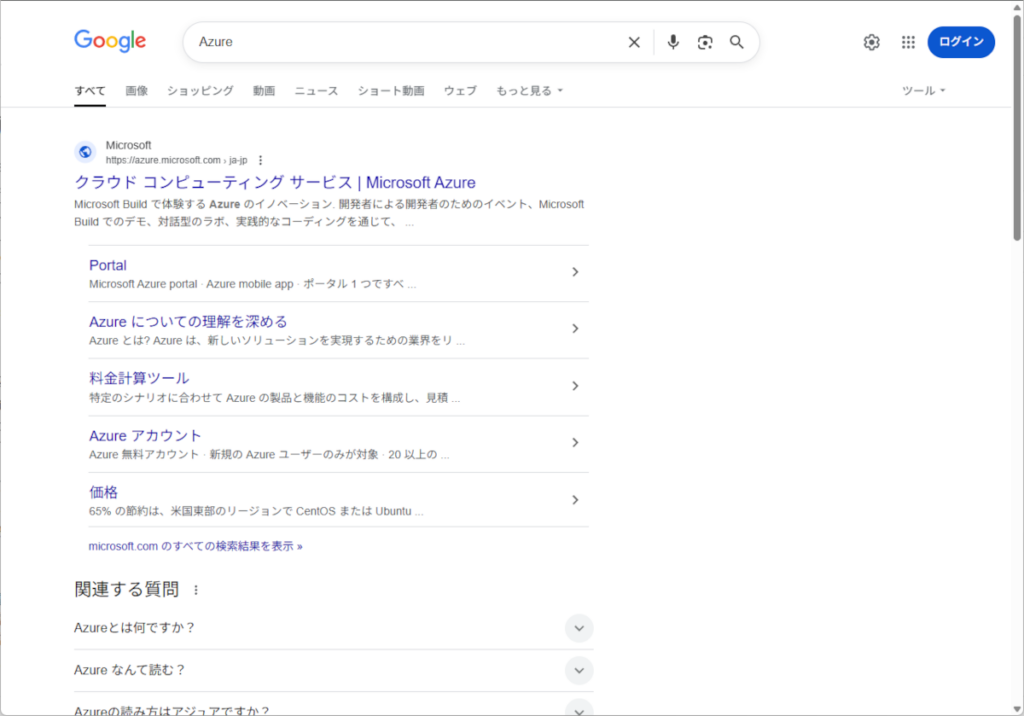
Task: Open the ショッピング tab
Action: [x=200, y=91]
